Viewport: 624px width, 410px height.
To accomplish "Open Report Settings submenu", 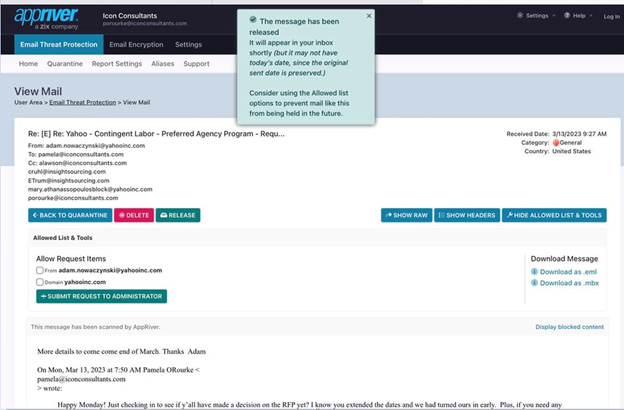I will click(117, 63).
